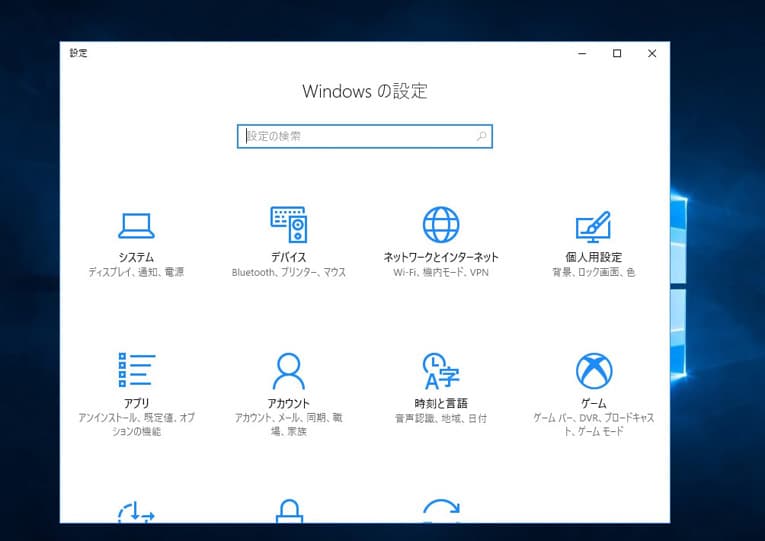Click the partially visible circular-arrows update icon
This screenshot has height=541, width=765.
click(441, 510)
